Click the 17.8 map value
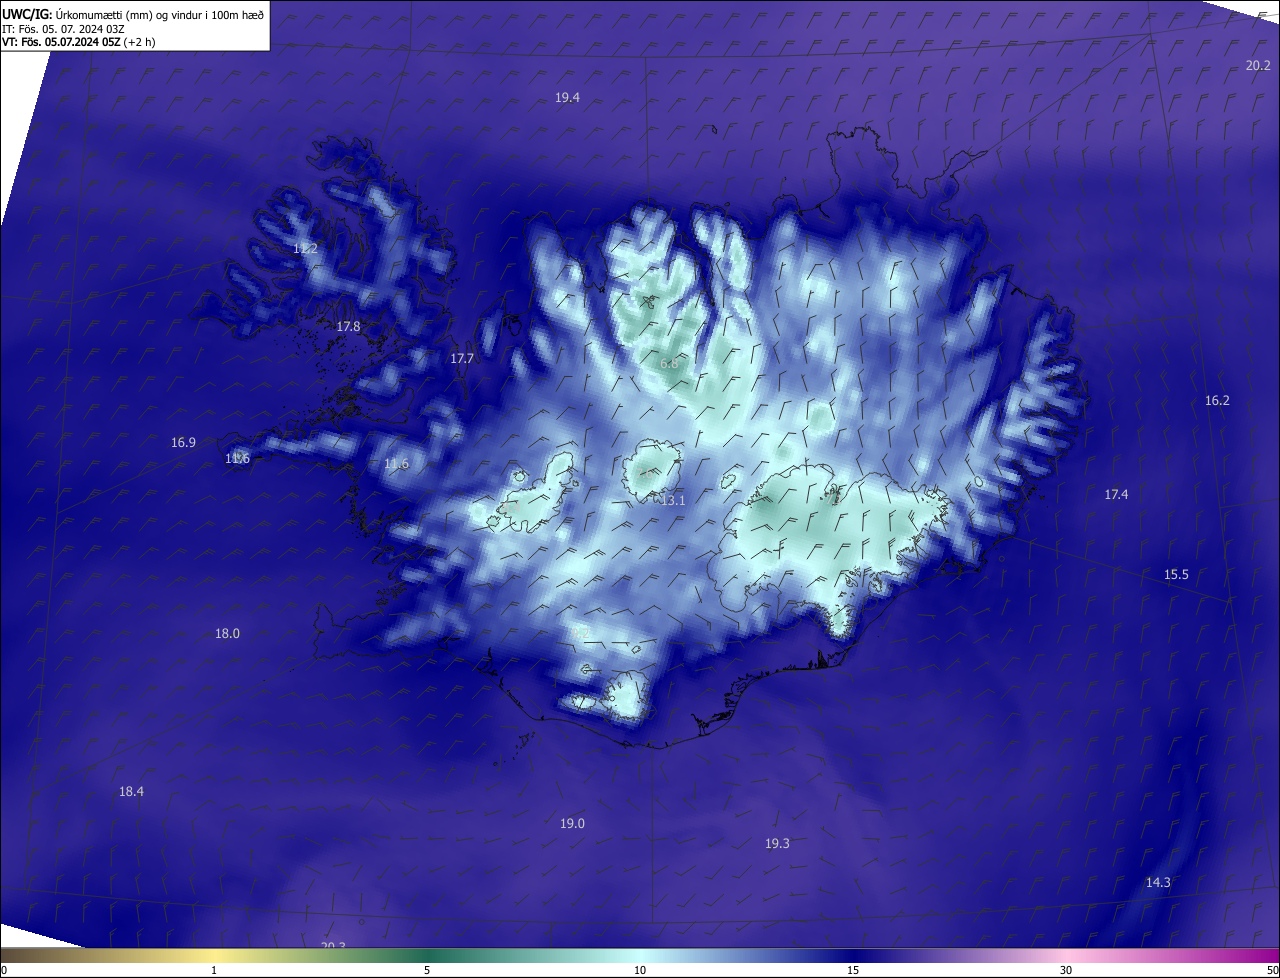 (x=348, y=326)
